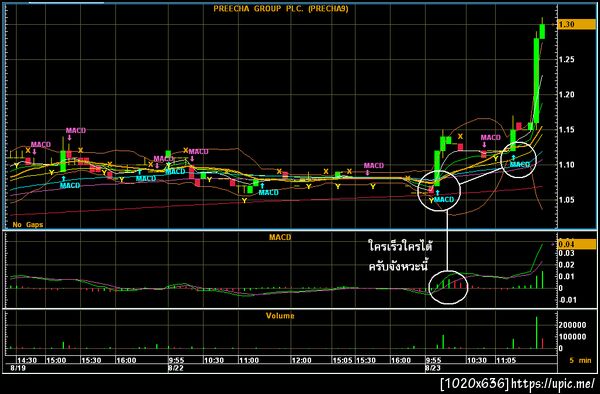600x394 pixels.
Task: Click the 1.20 price axis label
Action: [566, 94]
